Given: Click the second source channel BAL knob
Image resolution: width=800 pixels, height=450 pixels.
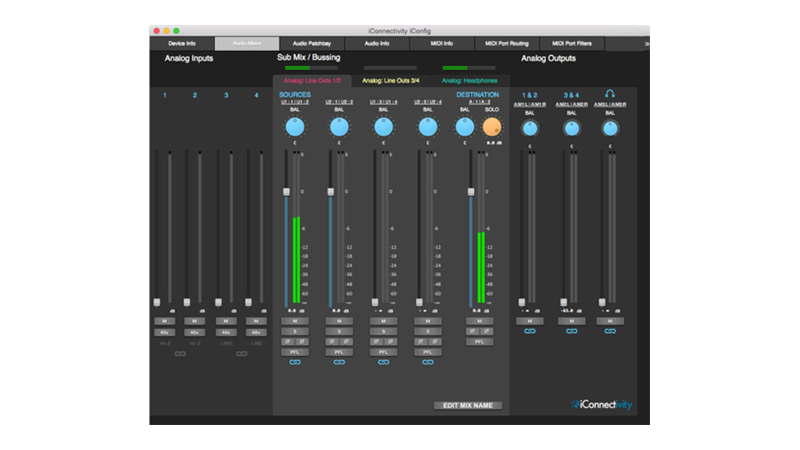Looking at the screenshot, I should click(339, 127).
